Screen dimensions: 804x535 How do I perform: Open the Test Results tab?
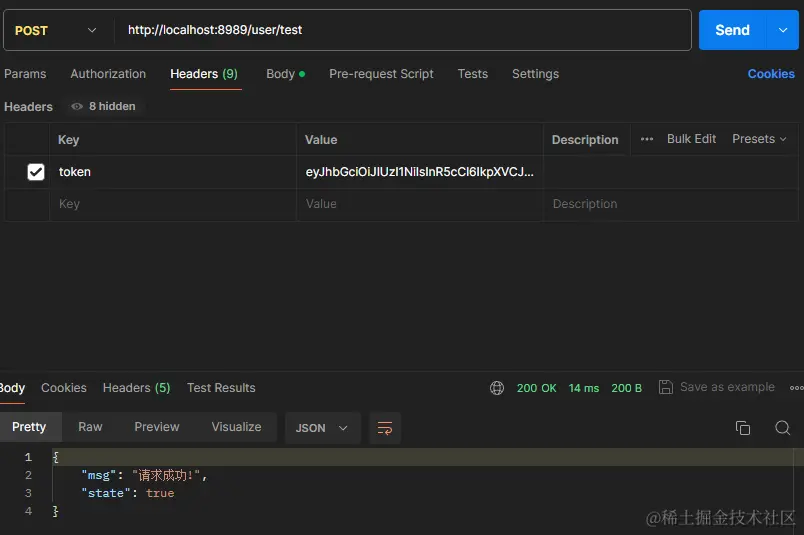click(x=221, y=388)
